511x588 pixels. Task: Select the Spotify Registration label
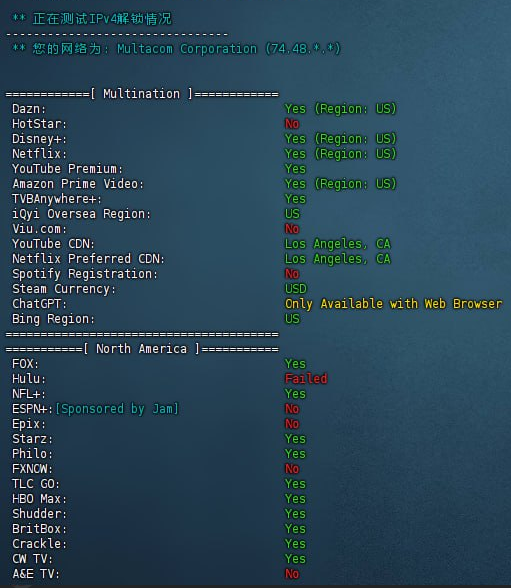pyautogui.click(x=85, y=274)
